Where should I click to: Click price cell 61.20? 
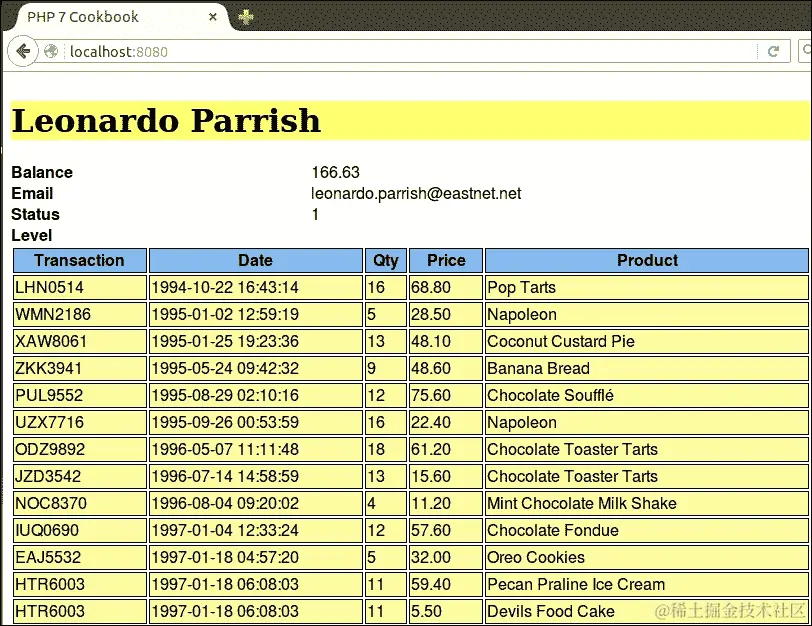click(x=446, y=449)
